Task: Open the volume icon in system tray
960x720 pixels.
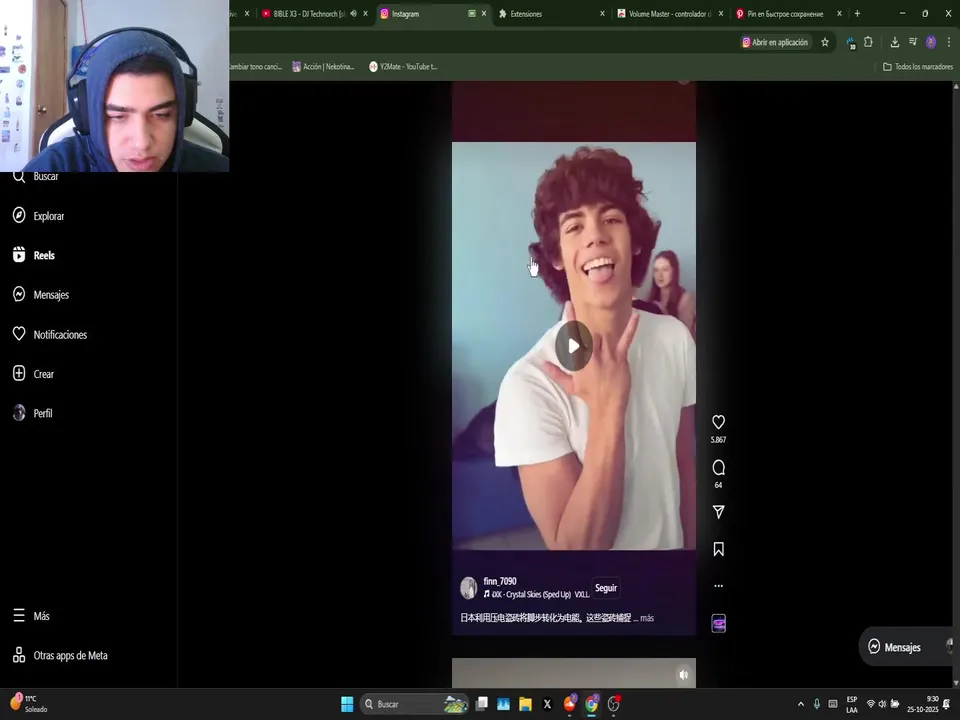Action: click(x=882, y=704)
